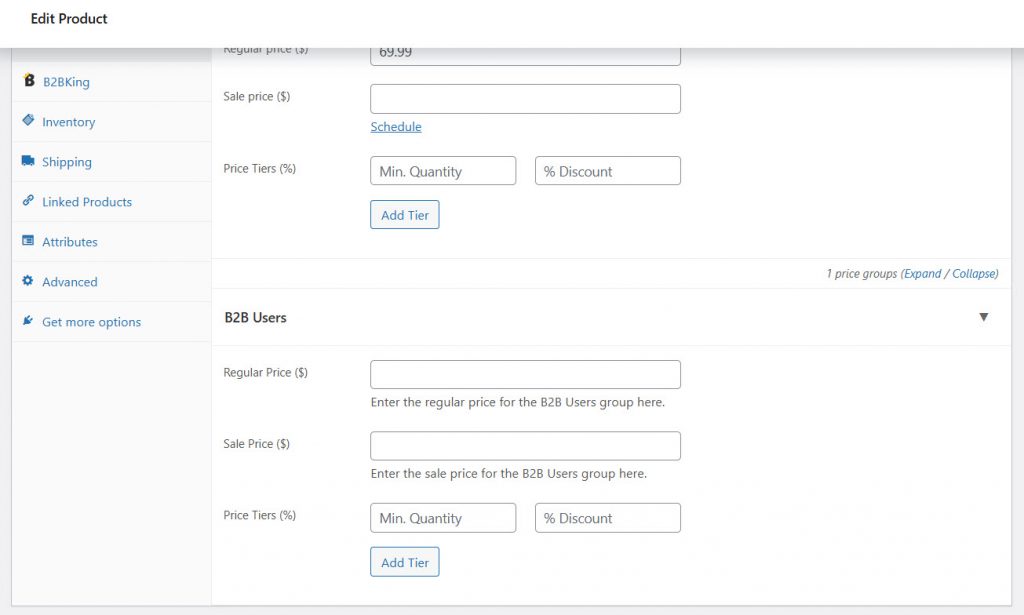This screenshot has width=1024, height=615.
Task: Select the Min. Quantity field under B2B Users
Action: click(x=442, y=517)
